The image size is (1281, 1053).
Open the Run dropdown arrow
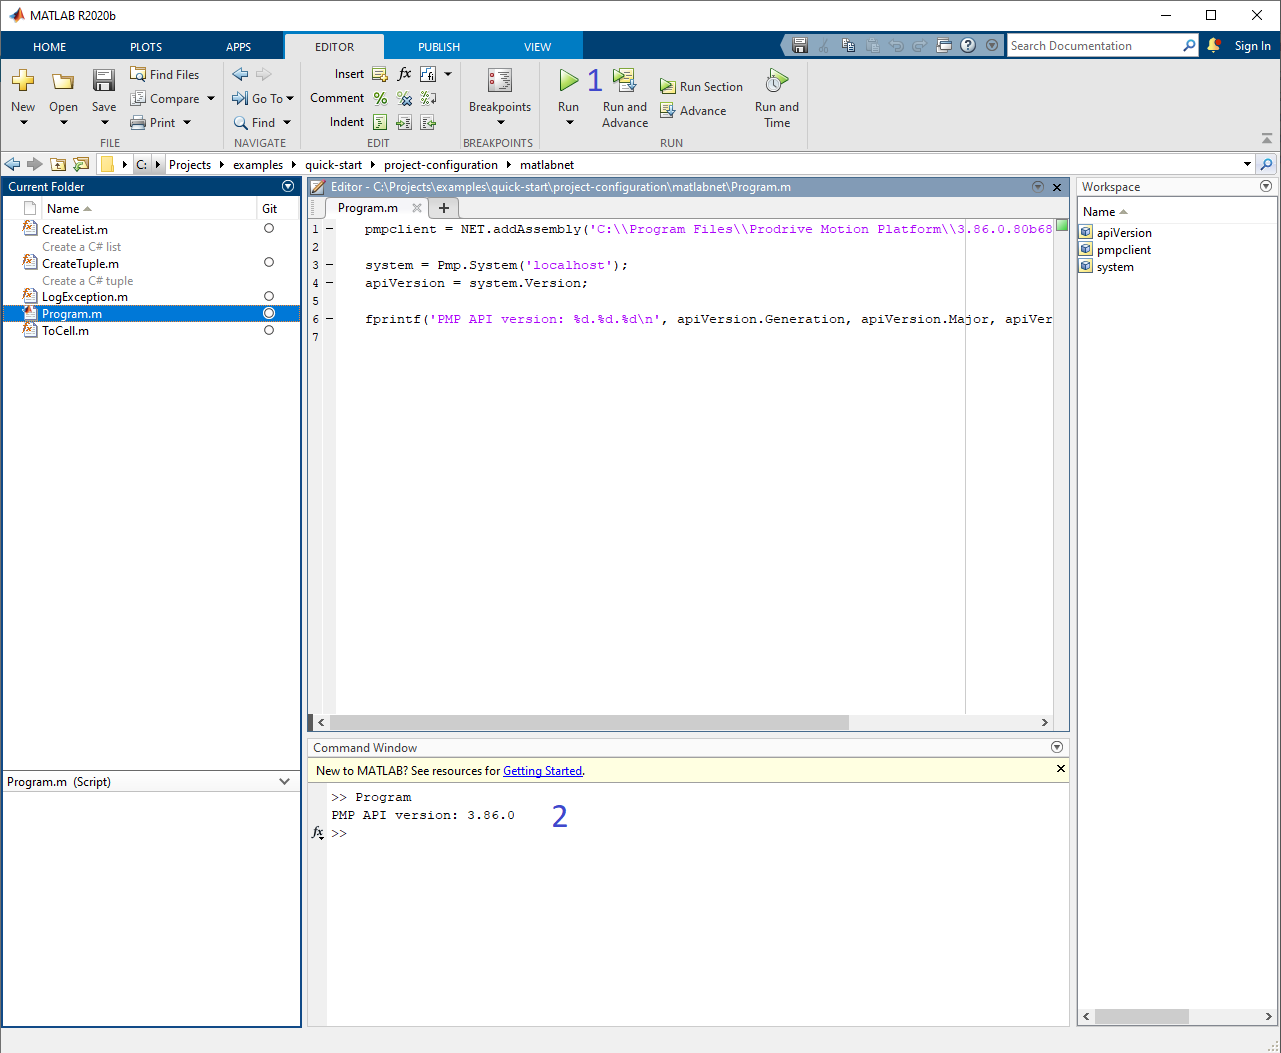567,121
